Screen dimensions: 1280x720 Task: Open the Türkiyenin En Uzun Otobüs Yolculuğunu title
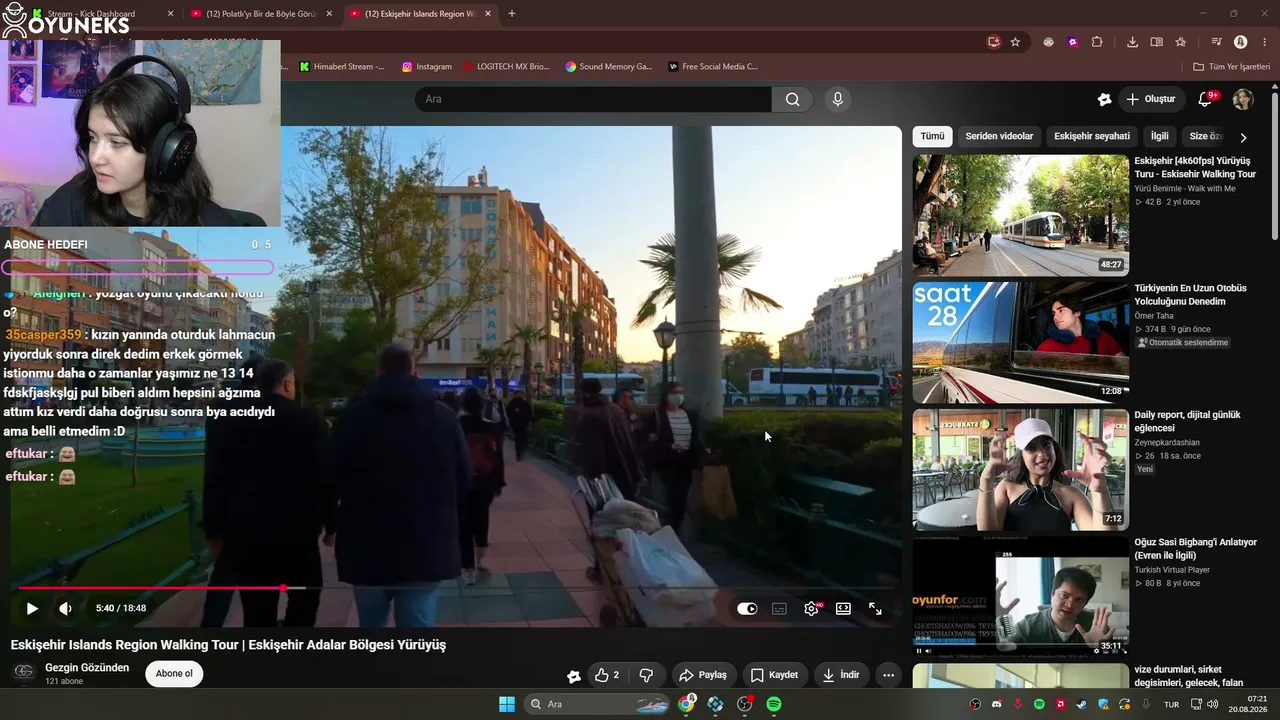point(1191,295)
